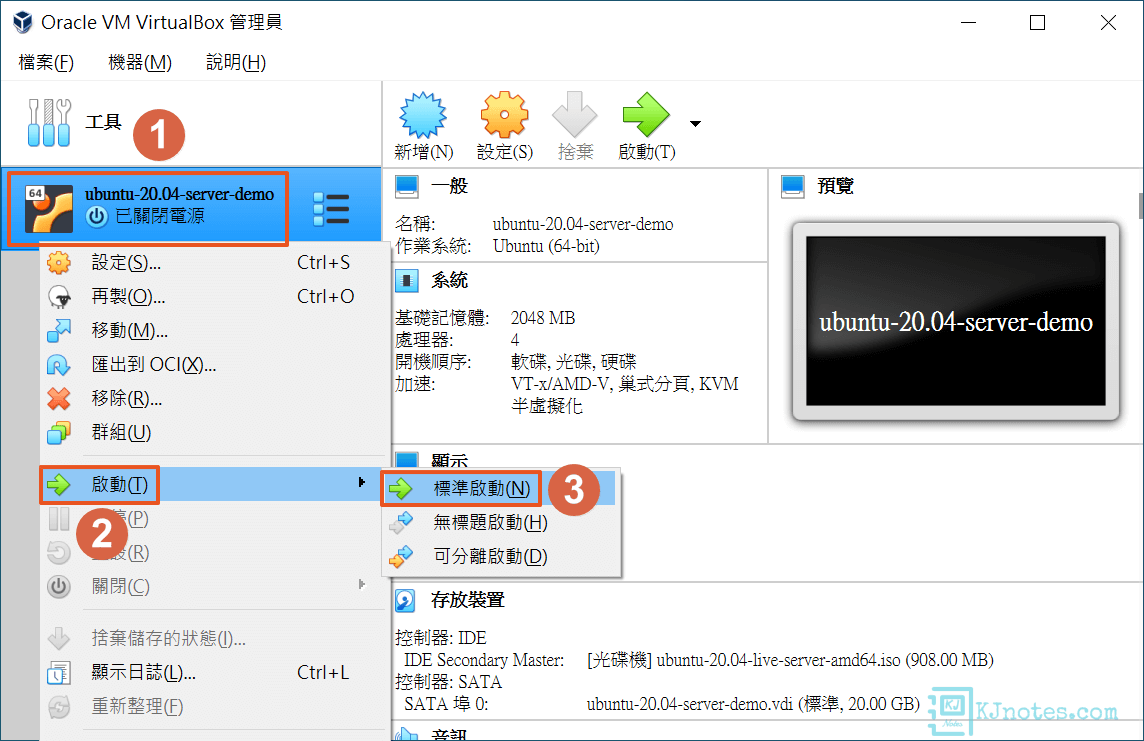Choose 再製(O)... clone entry

(215, 297)
